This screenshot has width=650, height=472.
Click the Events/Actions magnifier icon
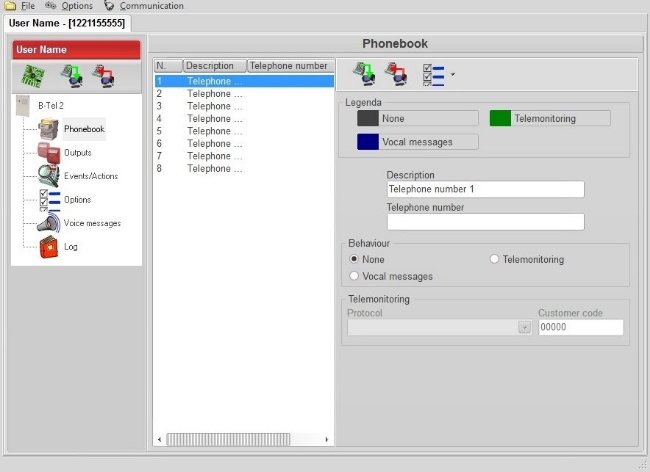pos(49,176)
